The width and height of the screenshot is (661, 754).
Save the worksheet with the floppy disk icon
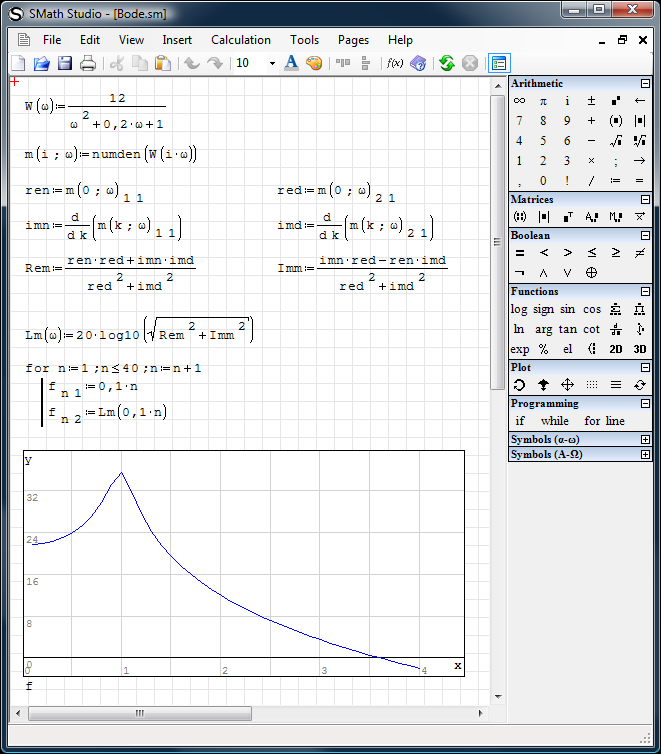[65, 64]
